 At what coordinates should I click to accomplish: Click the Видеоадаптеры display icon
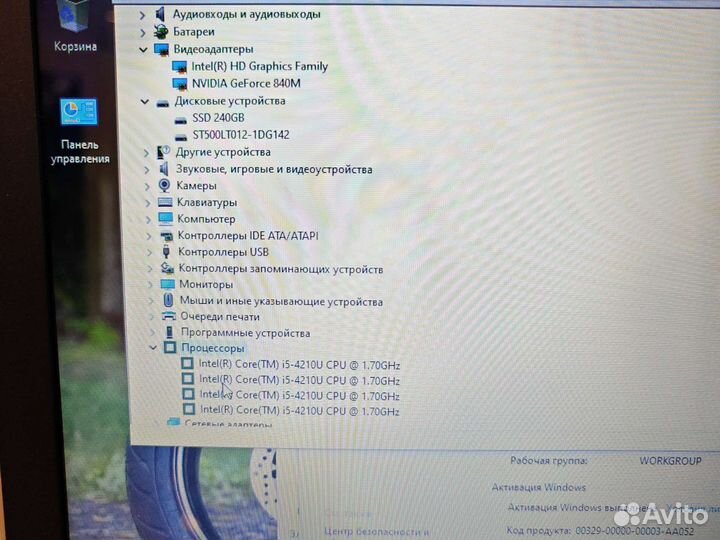click(x=162, y=49)
